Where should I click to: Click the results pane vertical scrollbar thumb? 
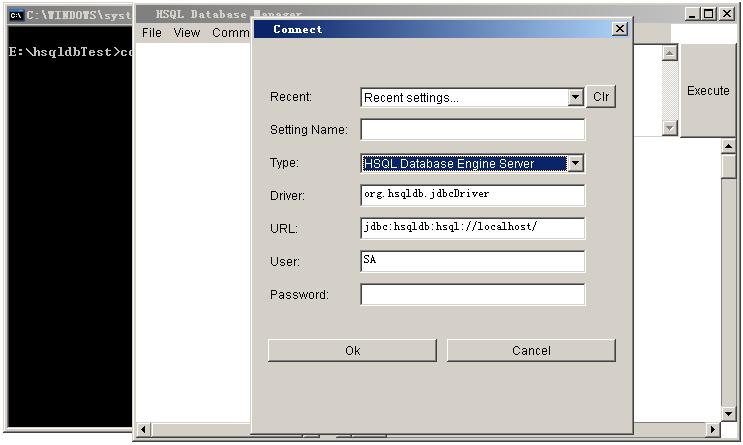coord(728,166)
